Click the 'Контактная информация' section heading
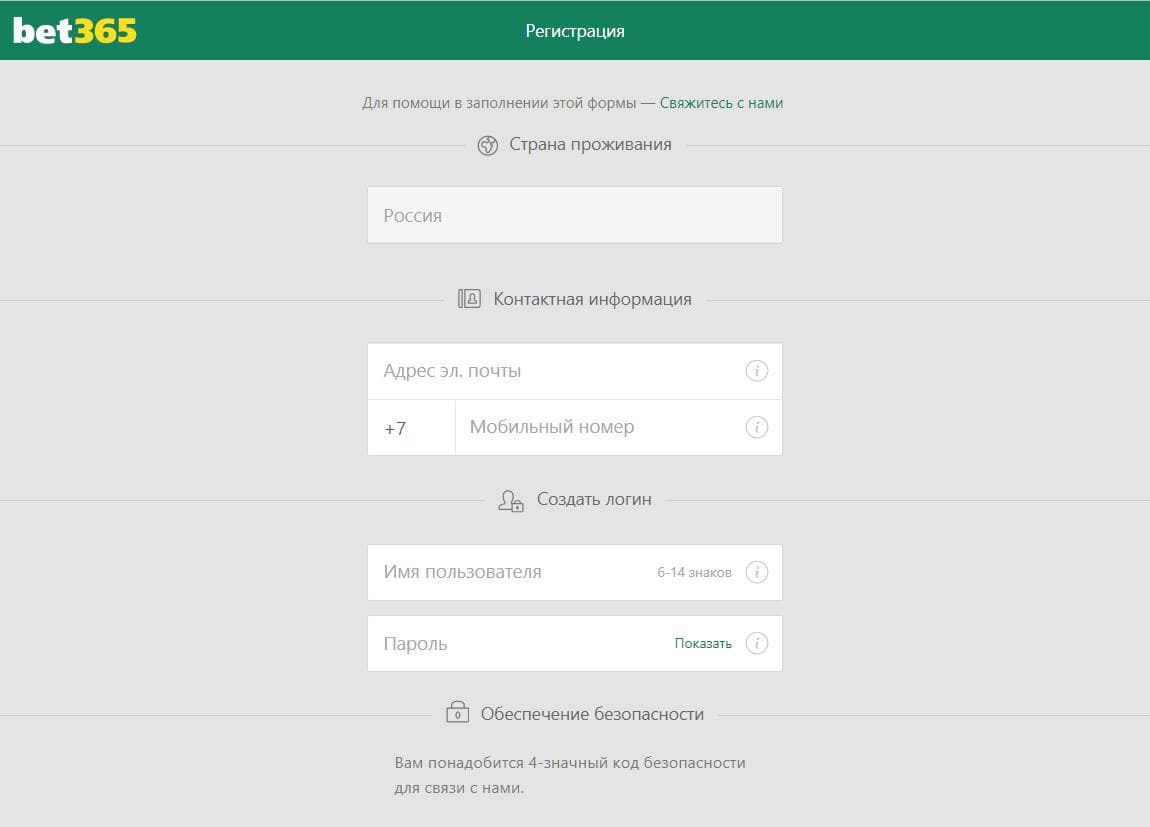1150x827 pixels. pyautogui.click(x=592, y=299)
